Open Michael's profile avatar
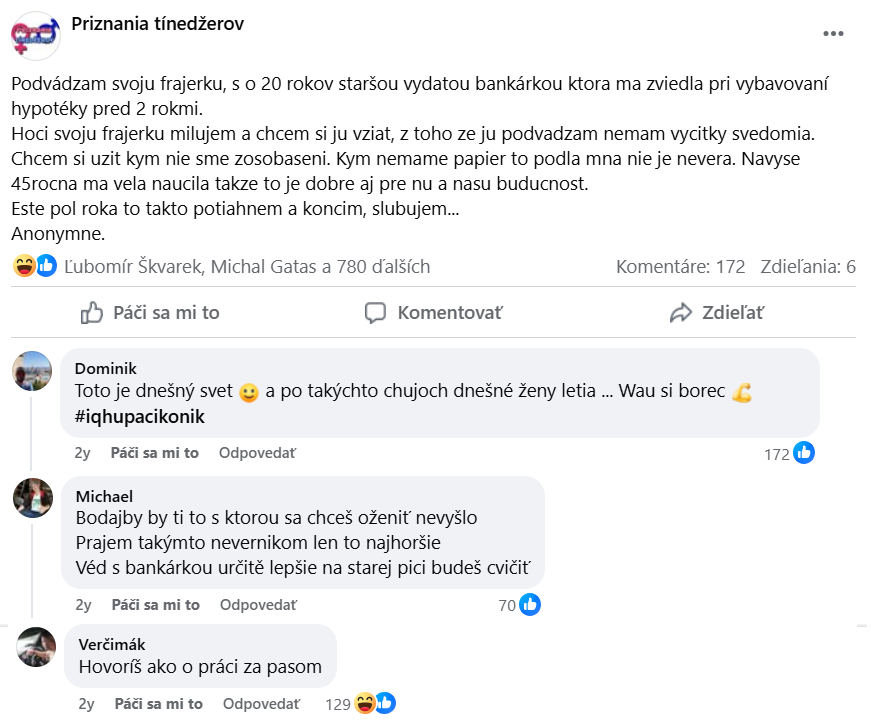This screenshot has height=724, width=871. [x=33, y=497]
